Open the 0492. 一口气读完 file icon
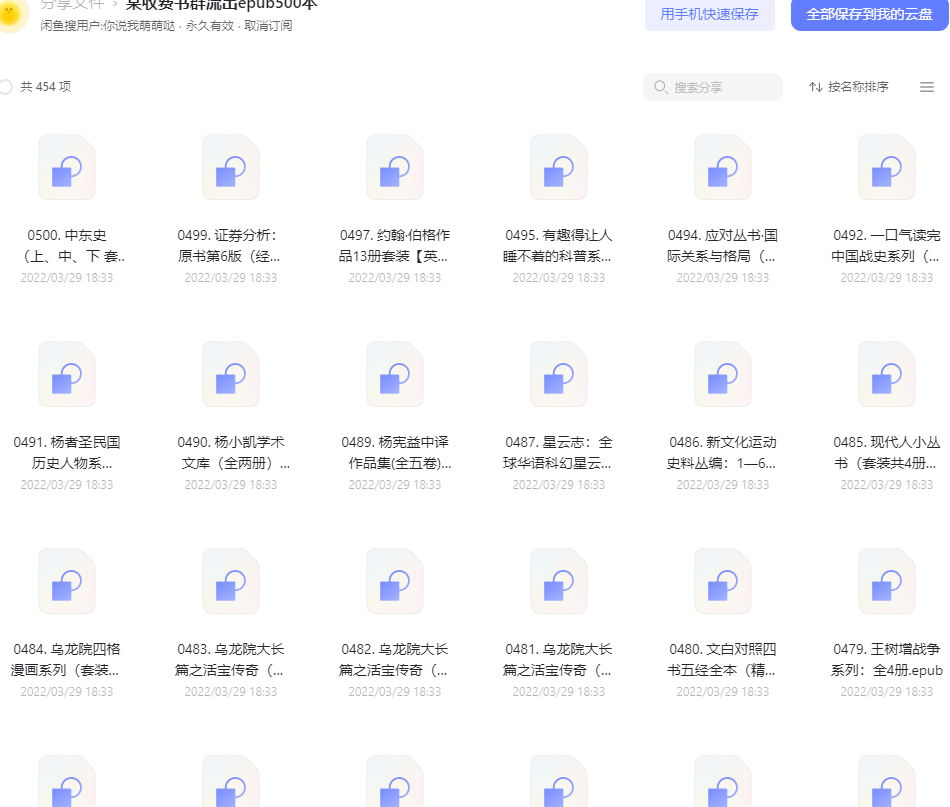The width and height of the screenshot is (950, 807). (886, 167)
